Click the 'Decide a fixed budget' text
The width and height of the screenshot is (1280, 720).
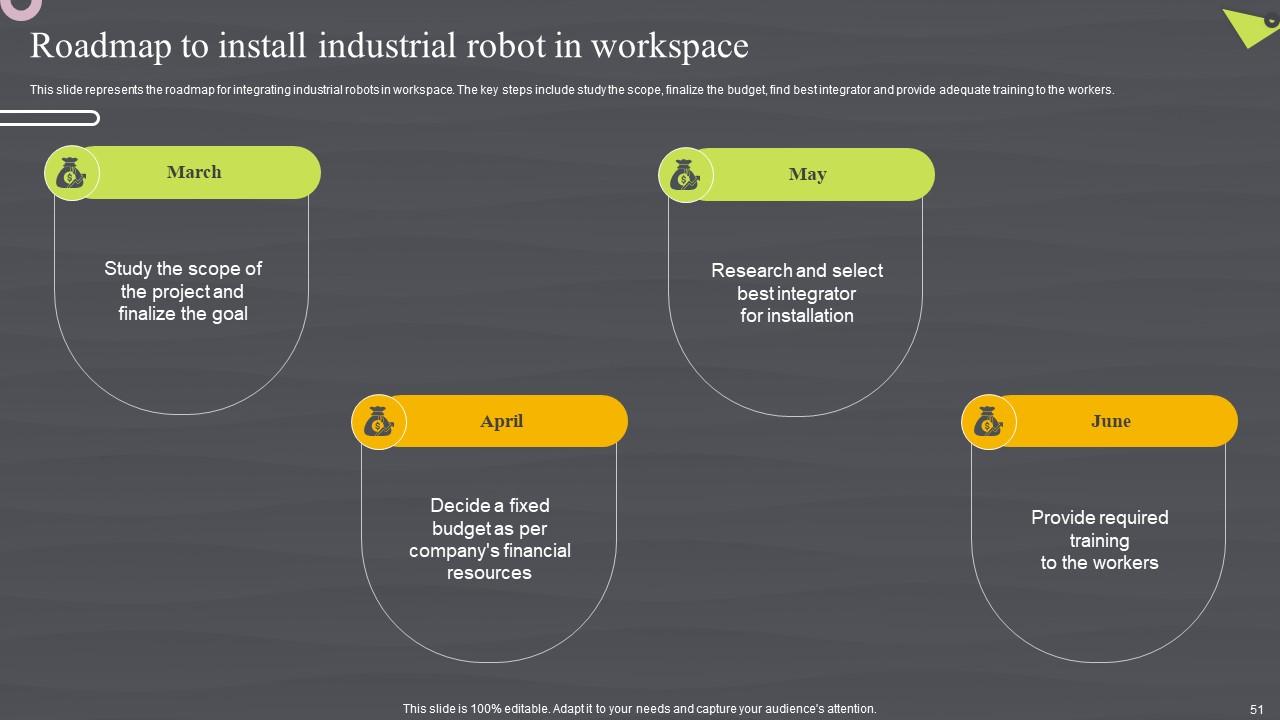489,539
